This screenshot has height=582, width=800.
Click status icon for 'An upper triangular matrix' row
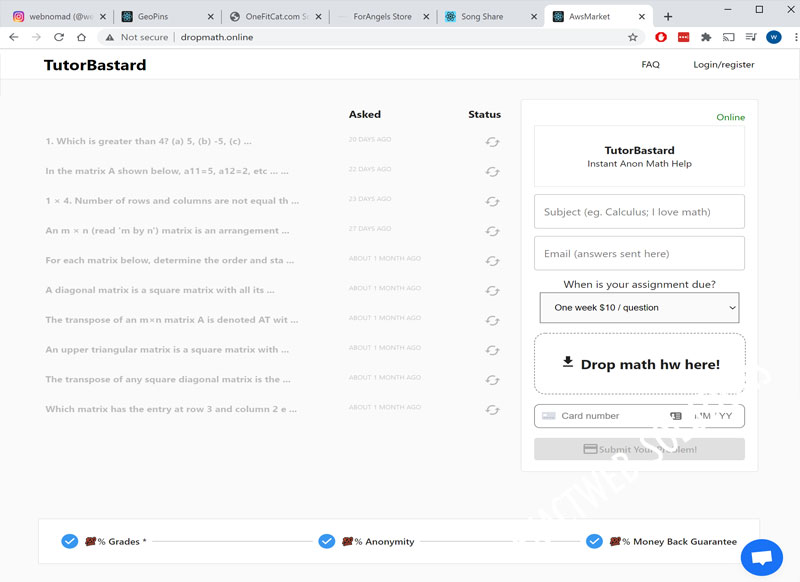492,350
